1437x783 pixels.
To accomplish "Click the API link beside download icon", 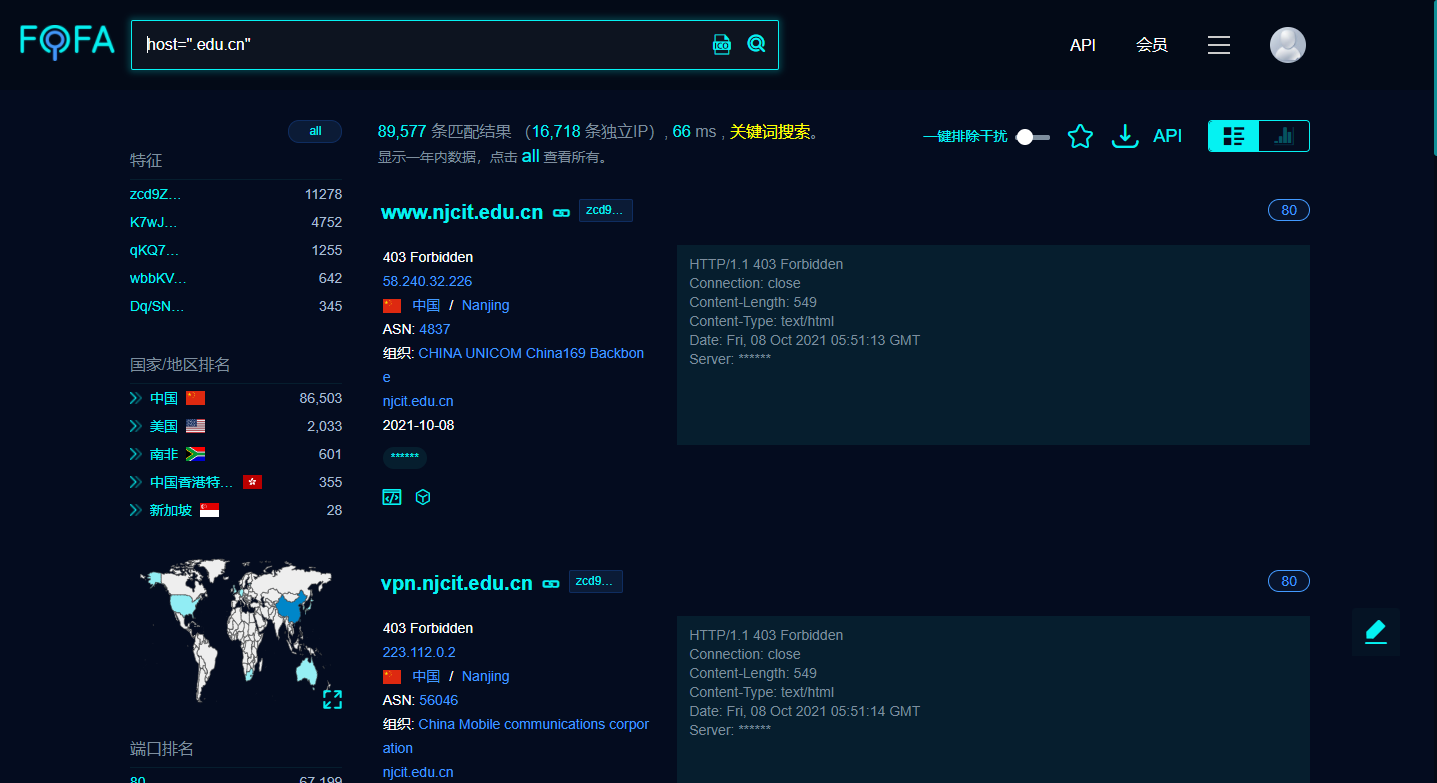I will (x=1167, y=136).
